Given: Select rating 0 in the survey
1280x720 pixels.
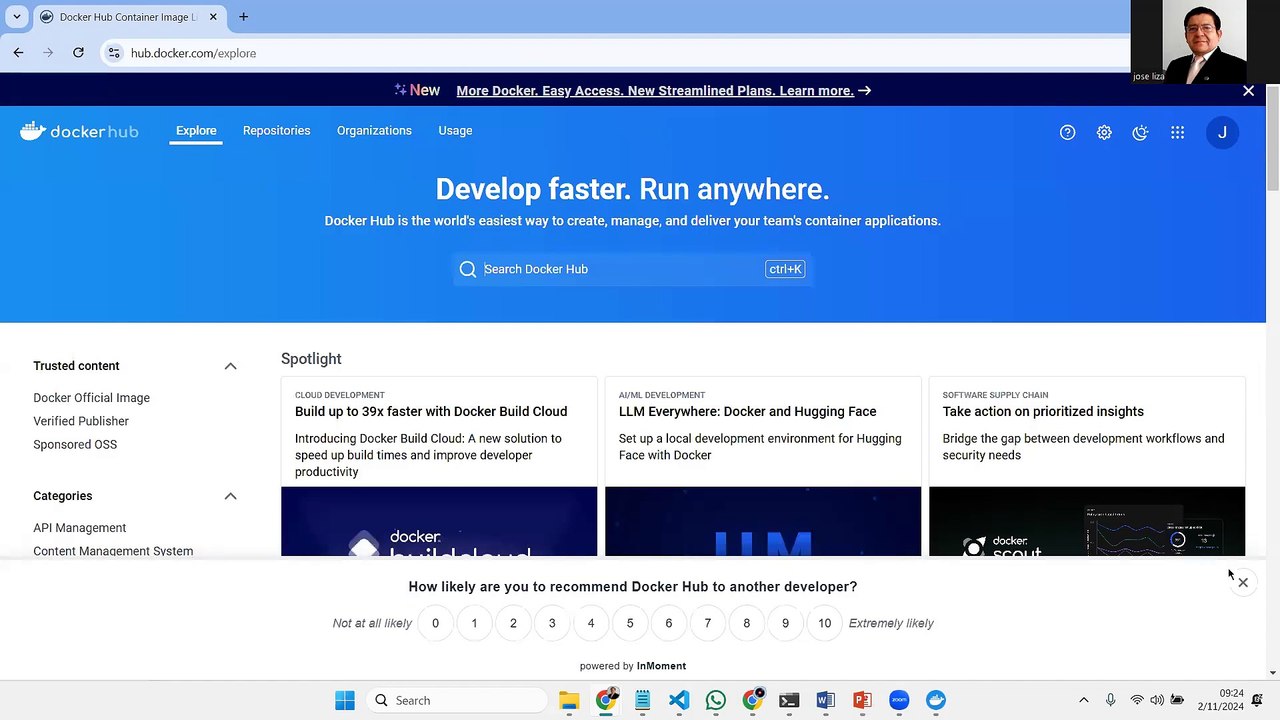Looking at the screenshot, I should (x=435, y=623).
